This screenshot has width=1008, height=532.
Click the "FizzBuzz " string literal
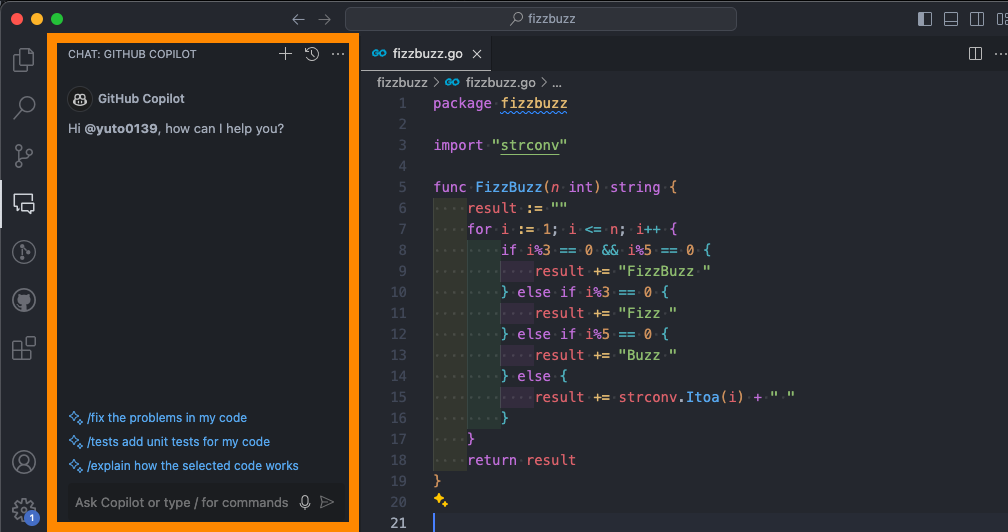pyautogui.click(x=665, y=271)
